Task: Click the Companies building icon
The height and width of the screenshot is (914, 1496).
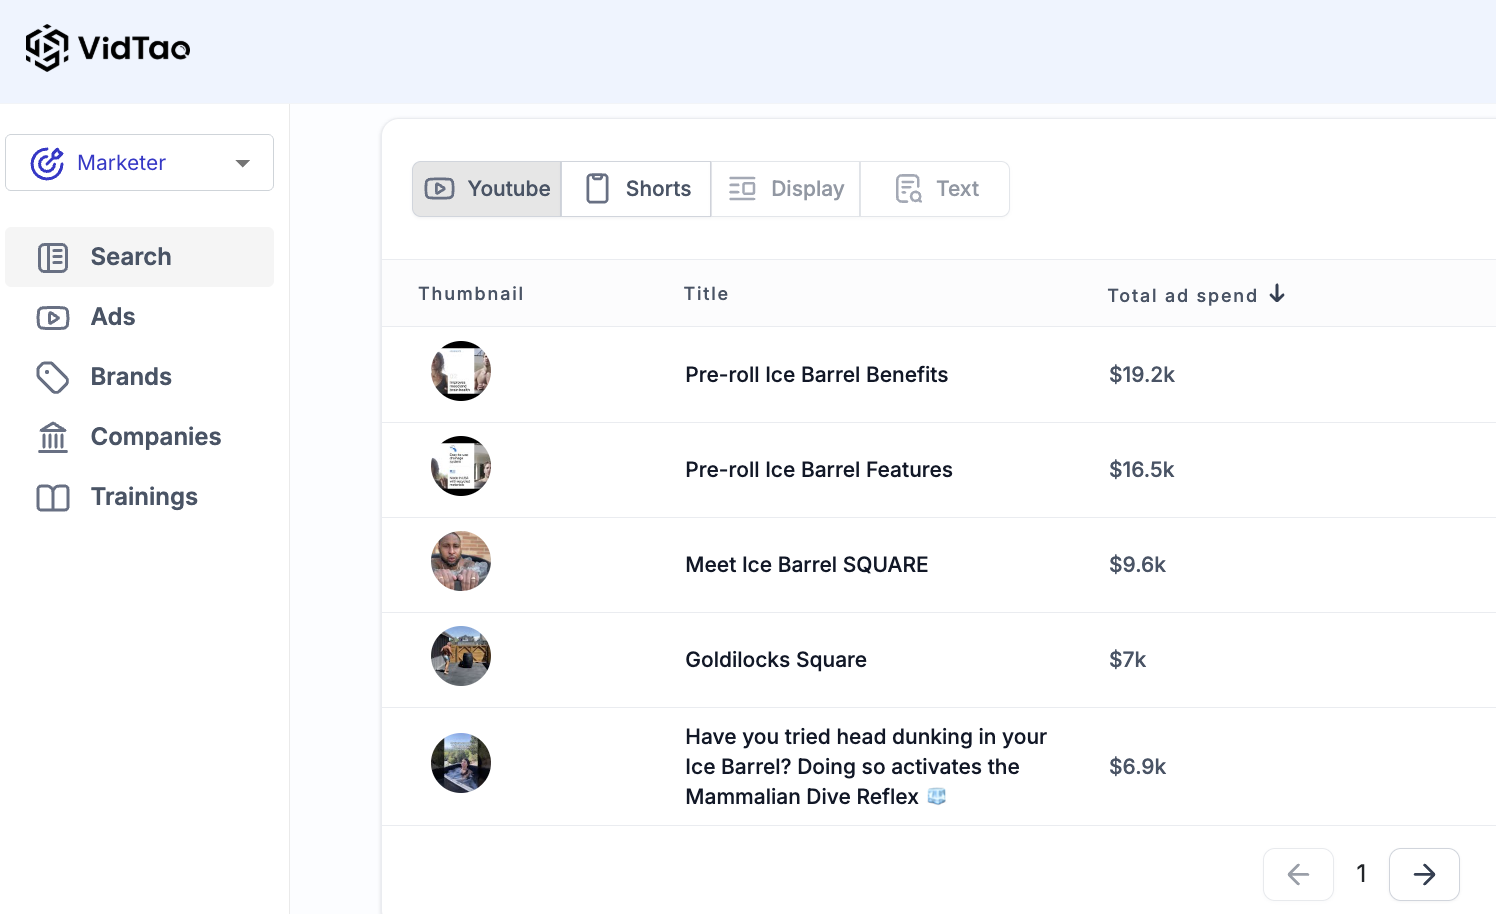Action: 53,437
